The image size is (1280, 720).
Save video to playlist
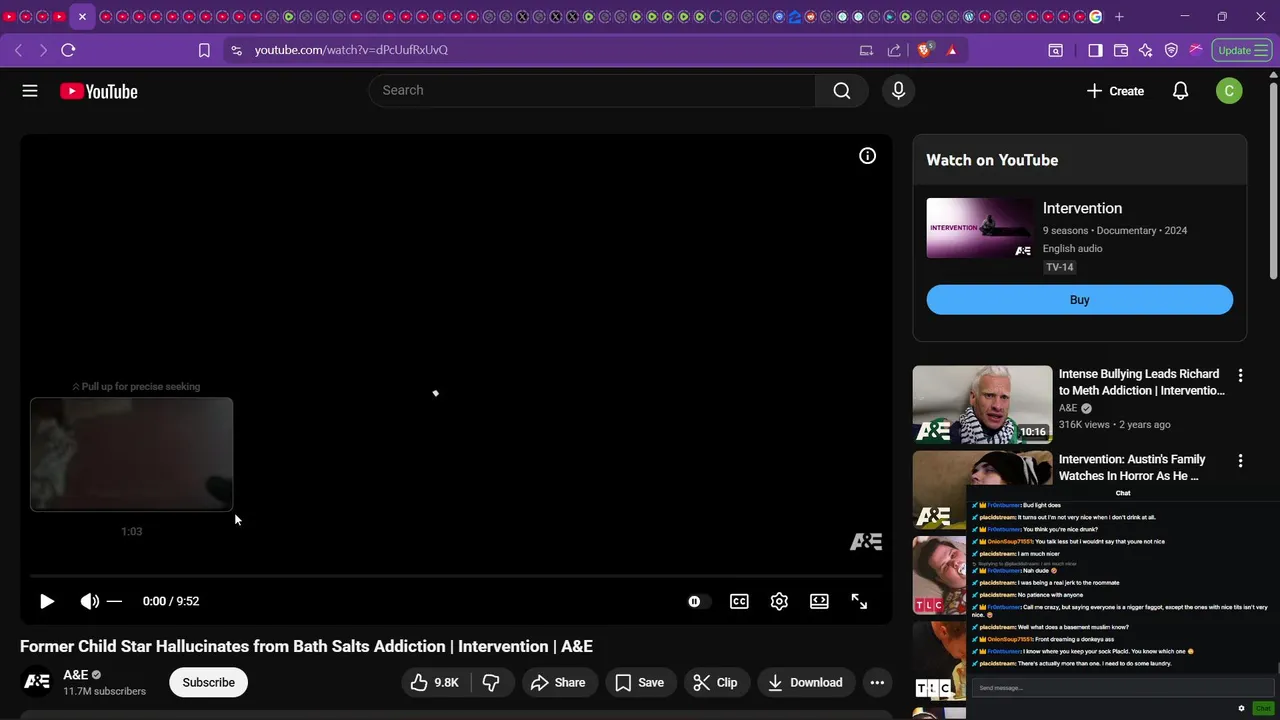click(x=639, y=682)
